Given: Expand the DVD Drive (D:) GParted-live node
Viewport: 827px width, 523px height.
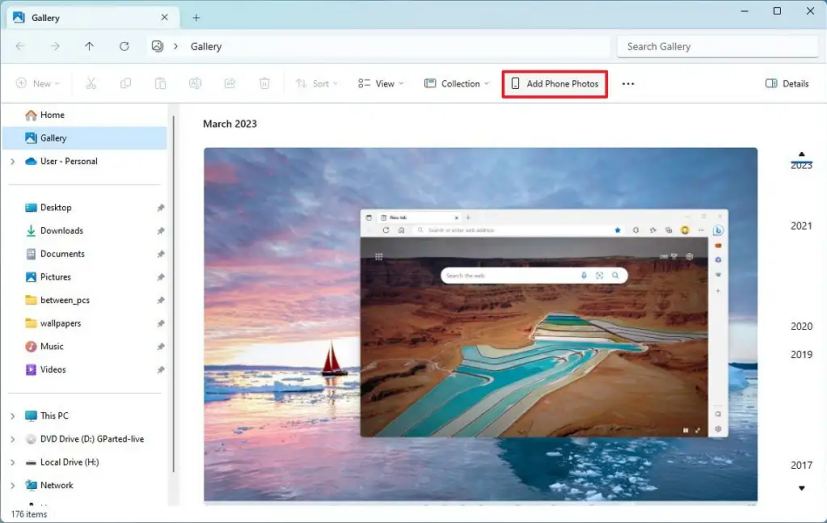Looking at the screenshot, I should tap(13, 439).
